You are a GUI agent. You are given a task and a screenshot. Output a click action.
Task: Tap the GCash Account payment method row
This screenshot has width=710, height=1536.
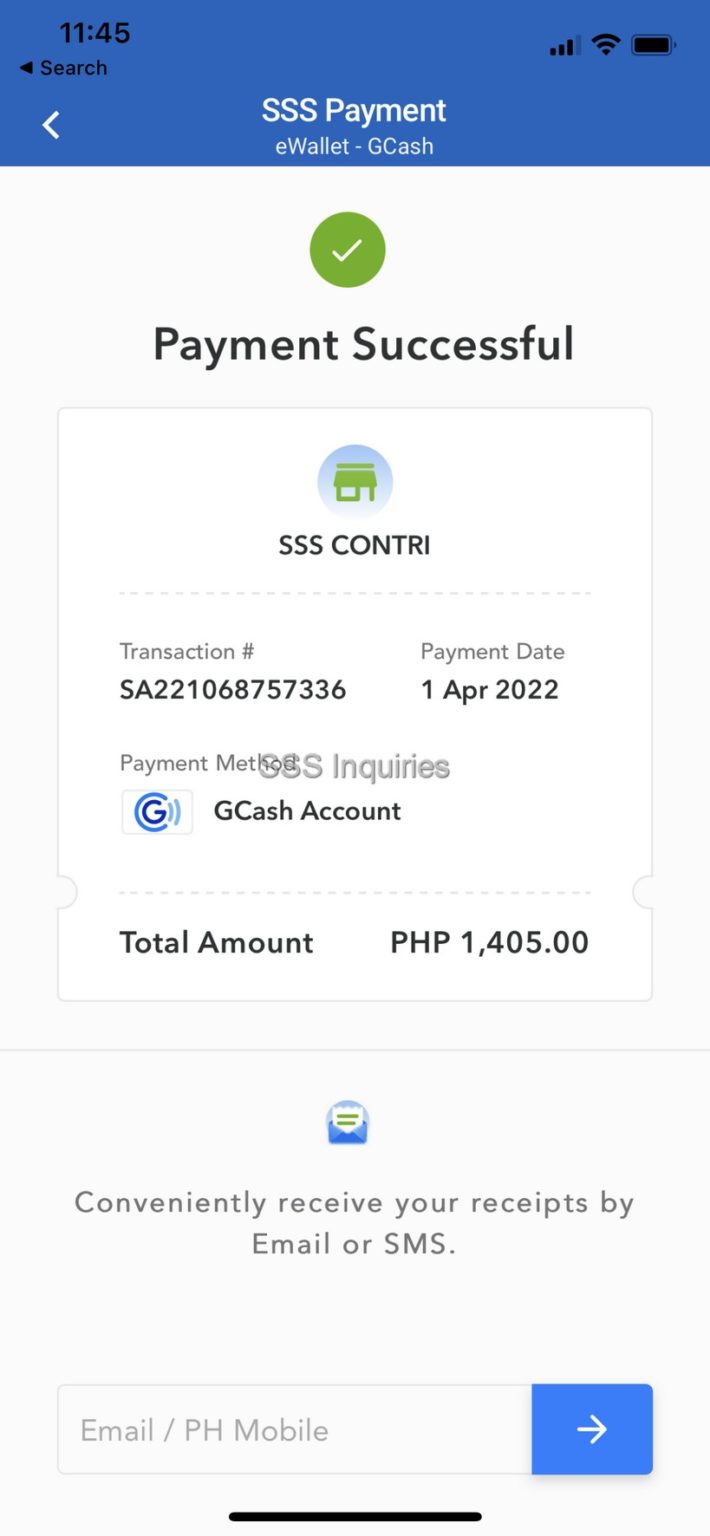(307, 811)
